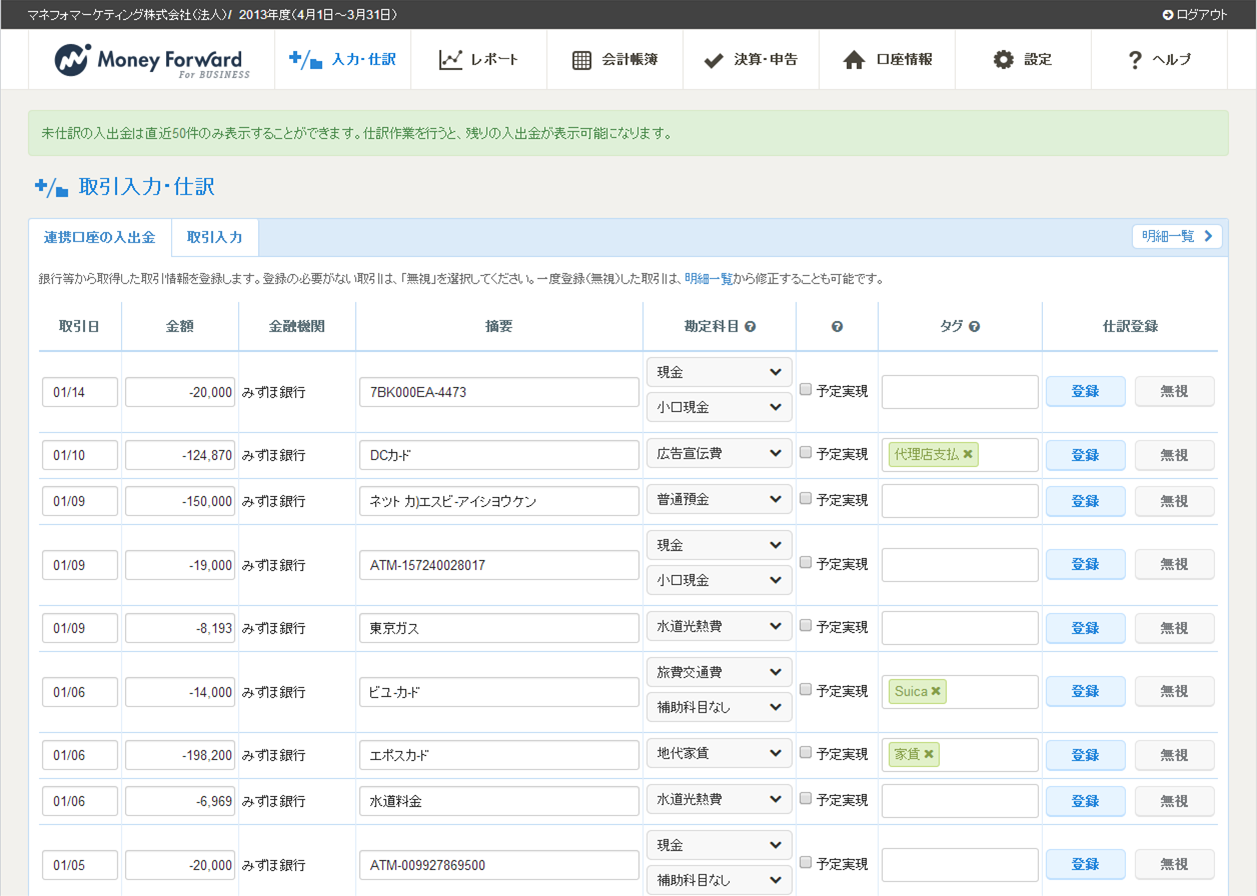The height and width of the screenshot is (896, 1257).
Task: Open 会計帳簿 grid icon menu
Action: click(x=614, y=60)
